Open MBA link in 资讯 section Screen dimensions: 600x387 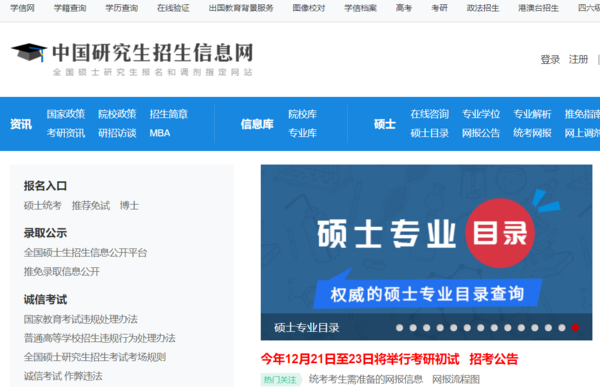click(x=160, y=133)
